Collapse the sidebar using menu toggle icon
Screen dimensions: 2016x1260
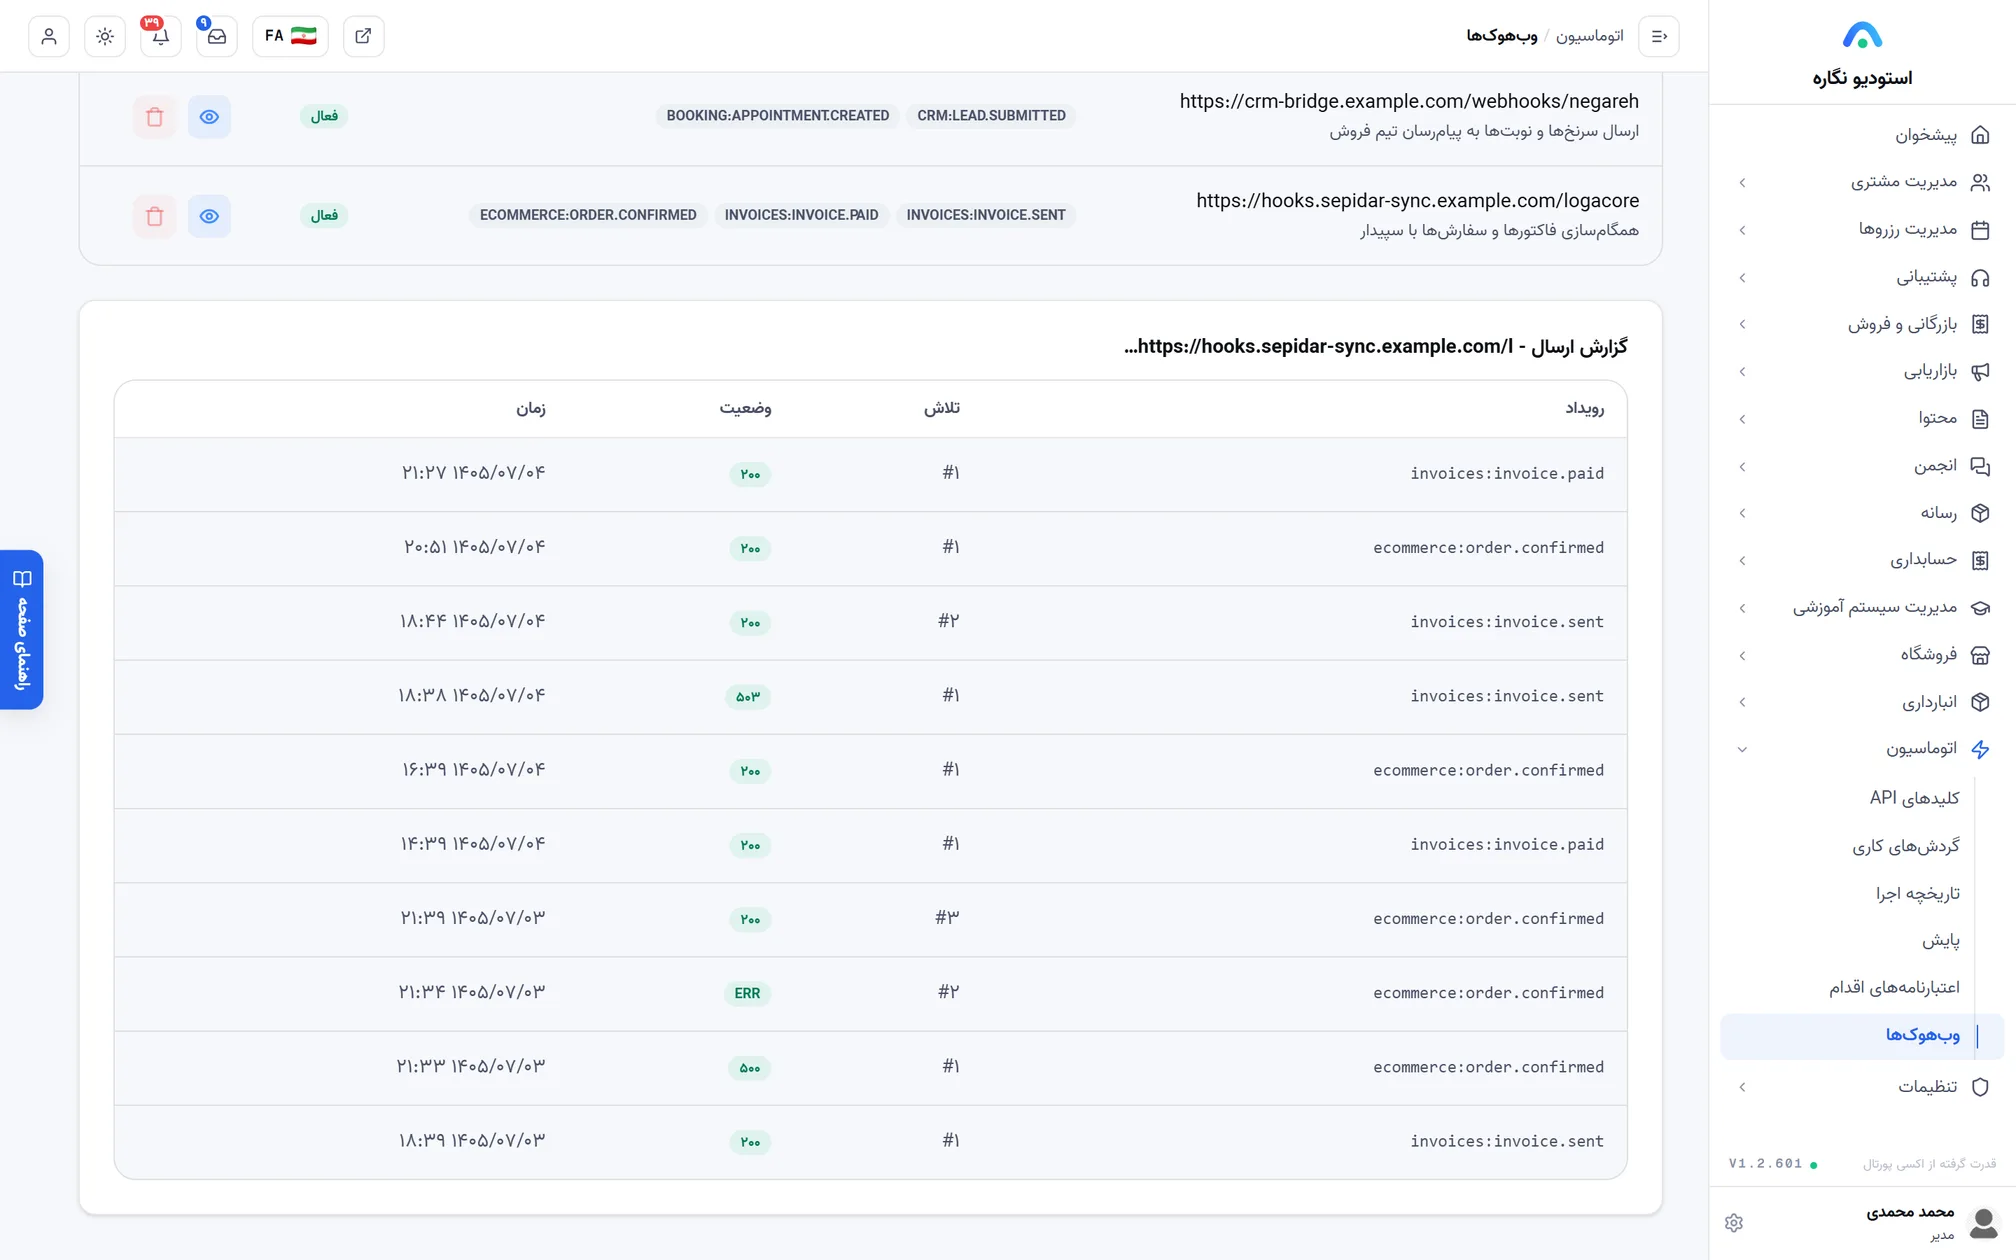pos(1659,36)
